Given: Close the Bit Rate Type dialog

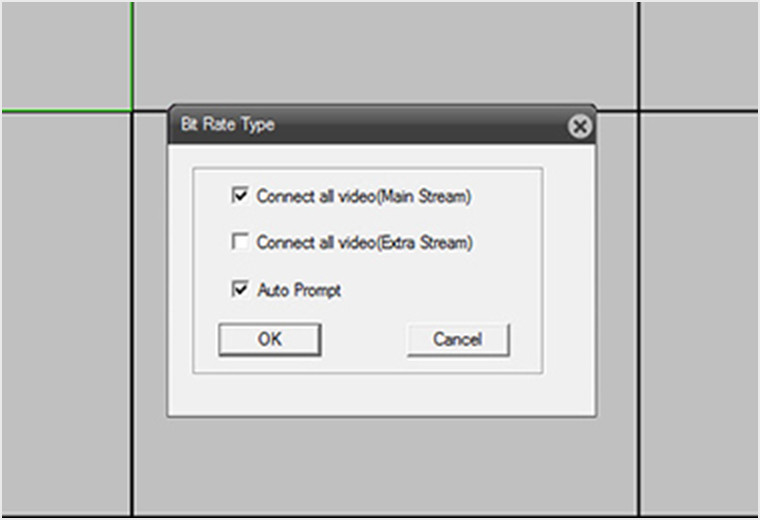Looking at the screenshot, I should click(x=579, y=126).
